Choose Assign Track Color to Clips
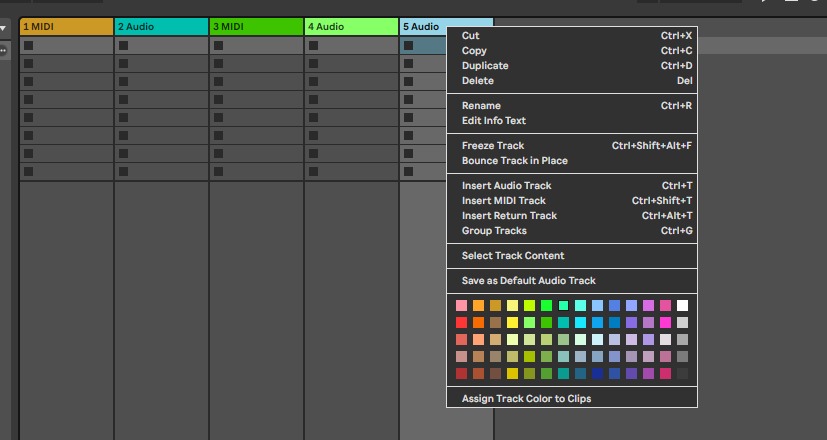Image resolution: width=827 pixels, height=440 pixels. tap(572, 399)
